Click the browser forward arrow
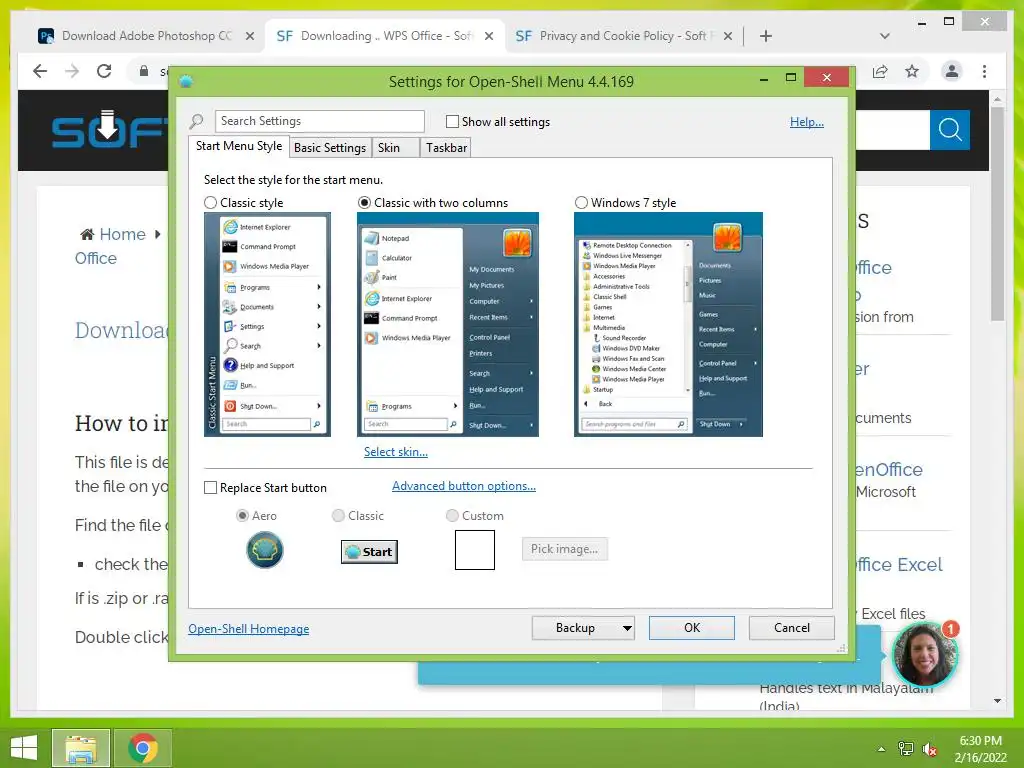Viewport: 1024px width, 768px height. [x=72, y=71]
